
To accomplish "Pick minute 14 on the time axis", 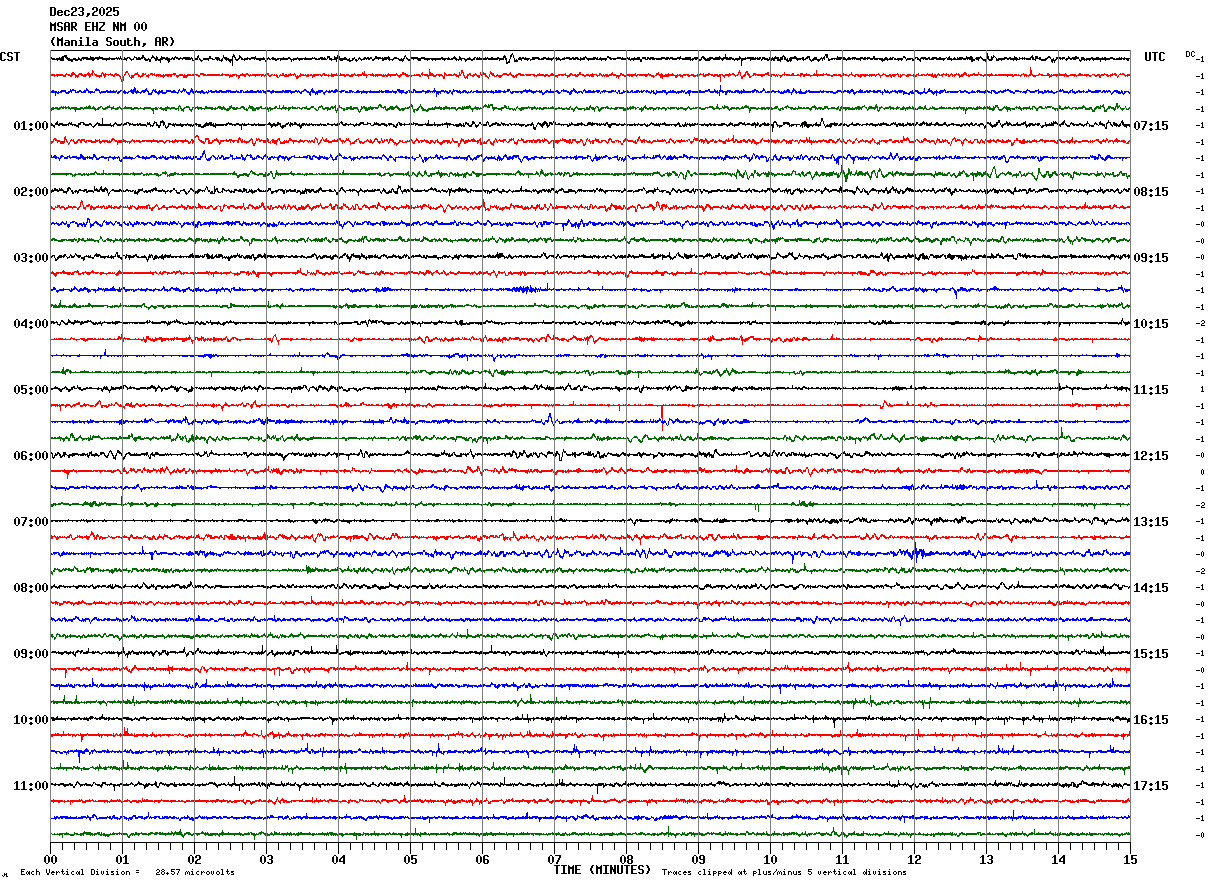I will pos(1058,859).
